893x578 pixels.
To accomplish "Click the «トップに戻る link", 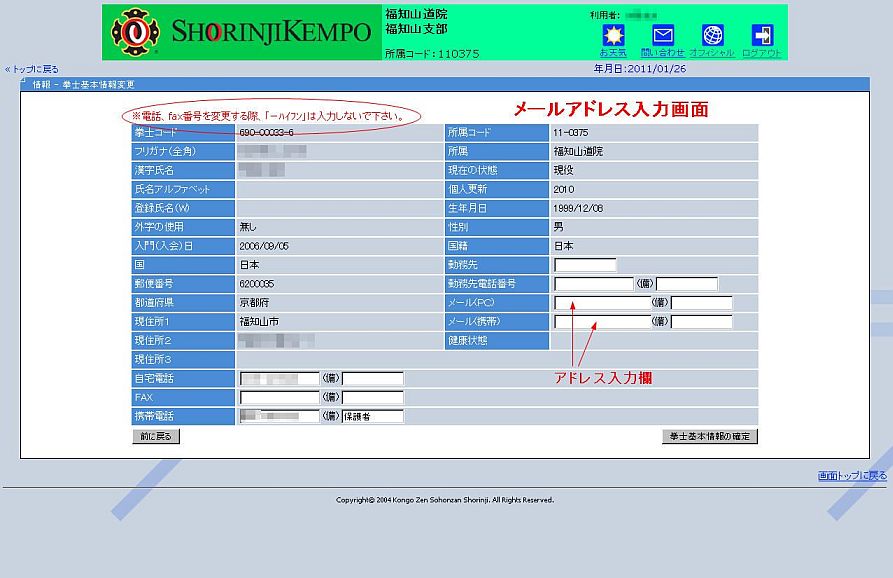I will click(x=31, y=69).
